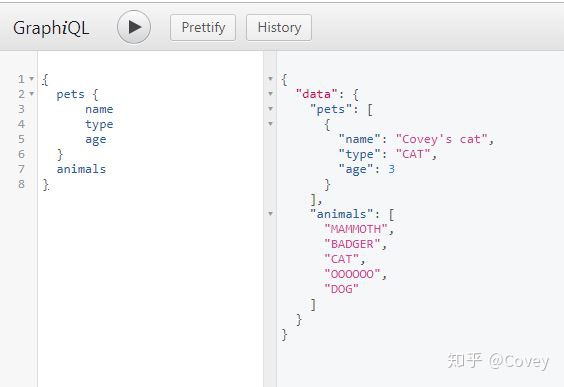Click the "CAT" type value in pet object

pyautogui.click(x=413, y=154)
